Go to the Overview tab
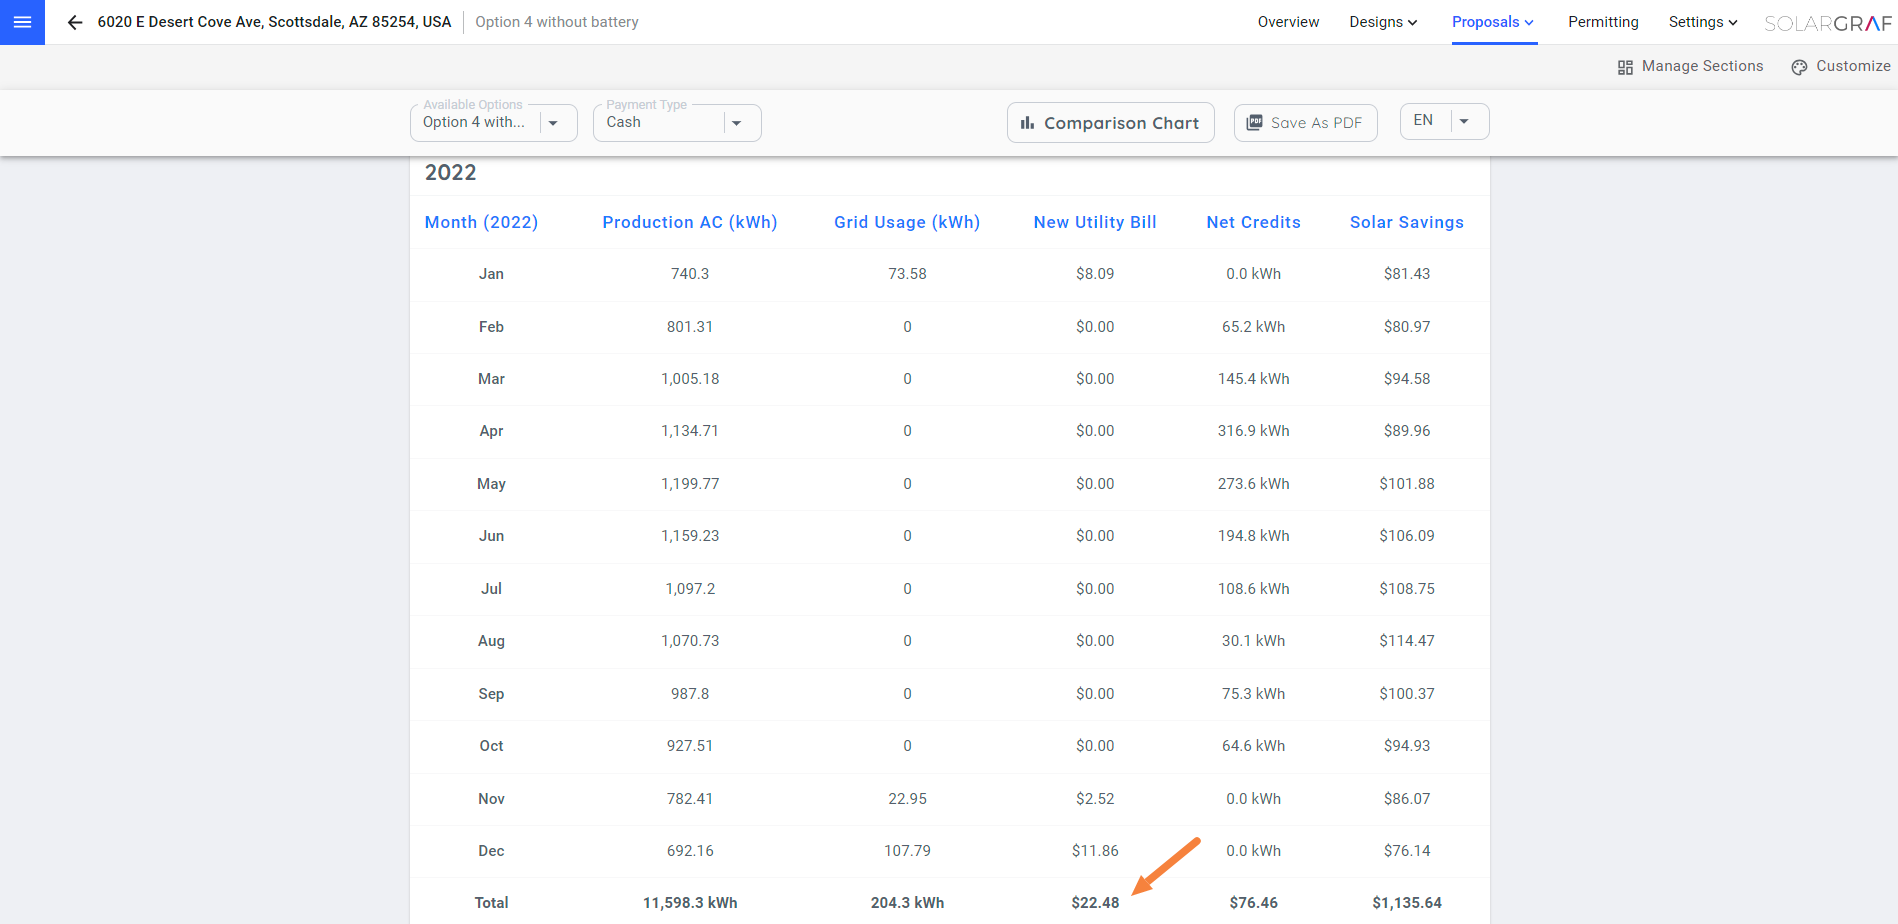Image resolution: width=1898 pixels, height=924 pixels. pos(1288,22)
